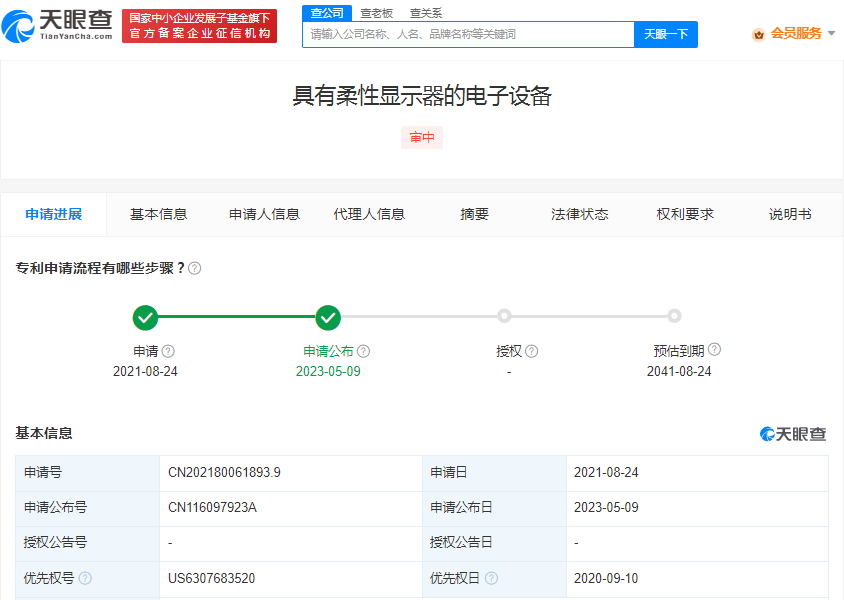Click the help icon beside 优先权号

(x=85, y=578)
